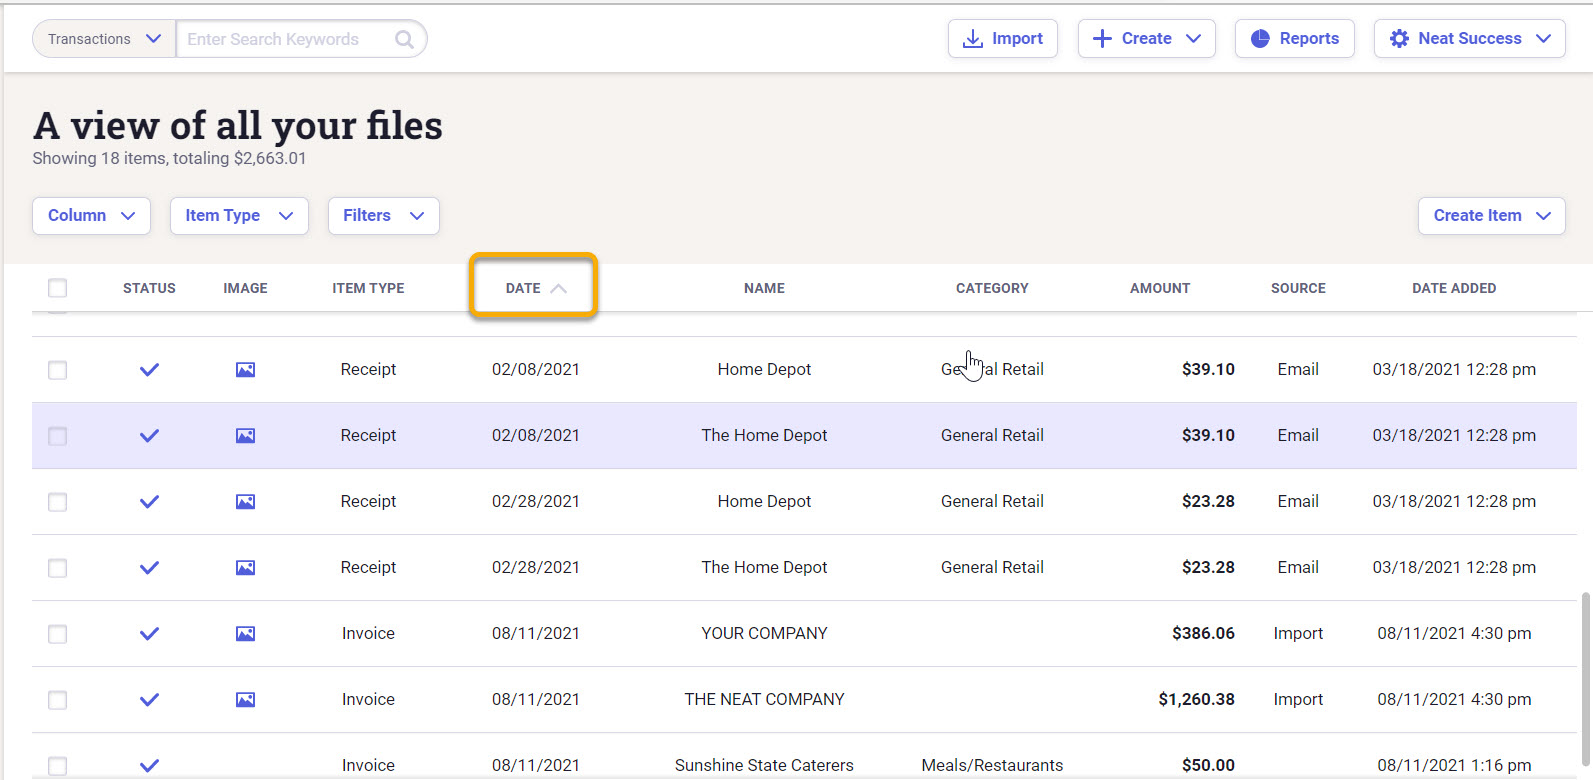Check the box for Home Depot $39.10 receipt
Screen dimensions: 1593x780
coord(58,370)
